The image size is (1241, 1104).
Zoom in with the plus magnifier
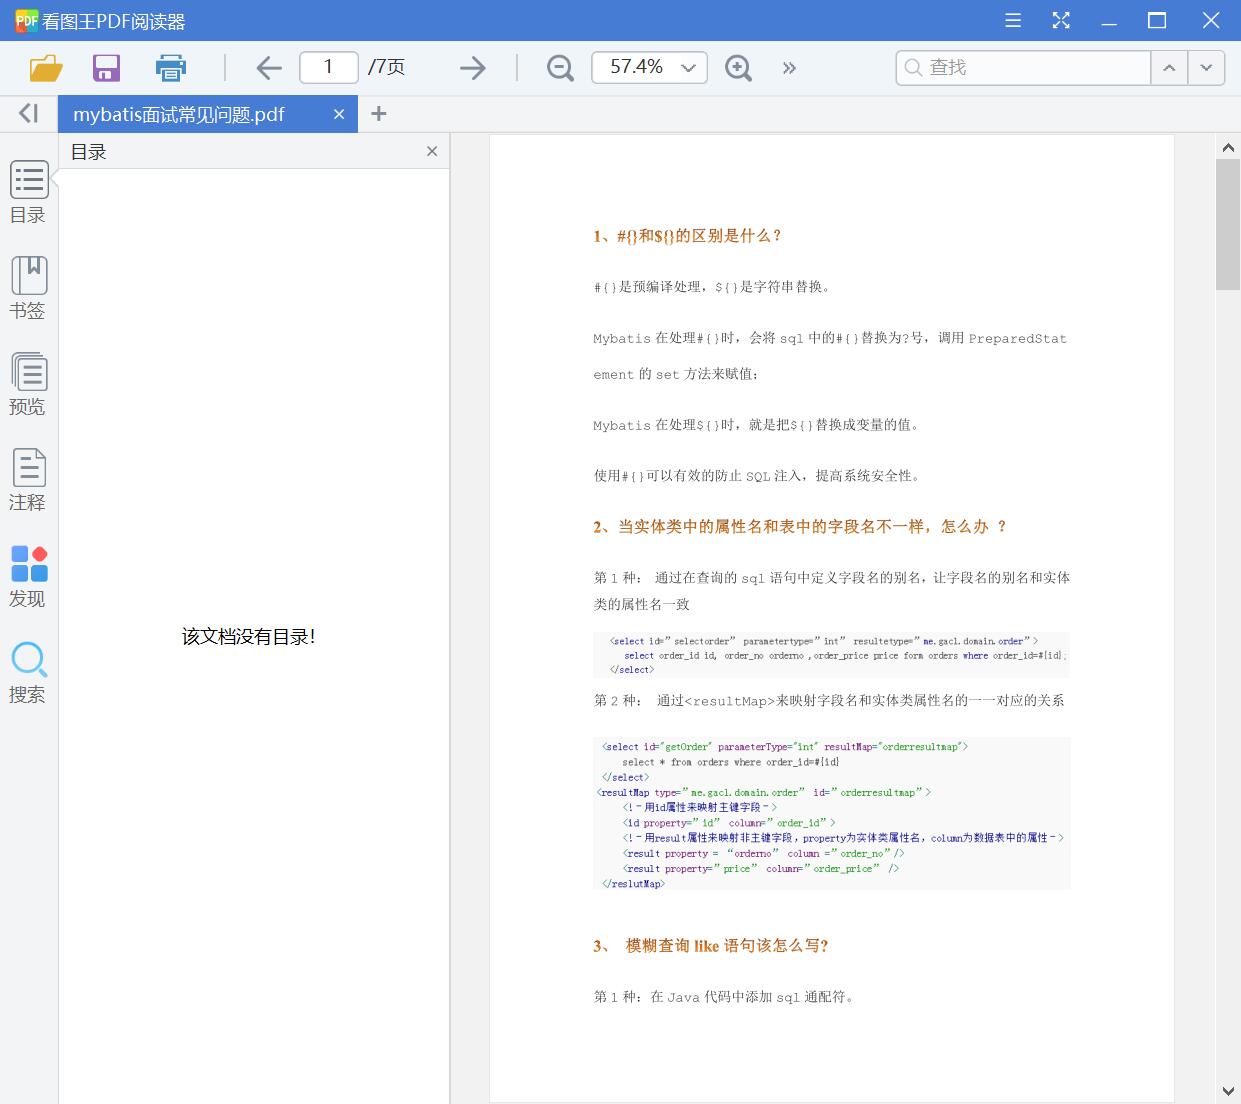click(x=738, y=68)
